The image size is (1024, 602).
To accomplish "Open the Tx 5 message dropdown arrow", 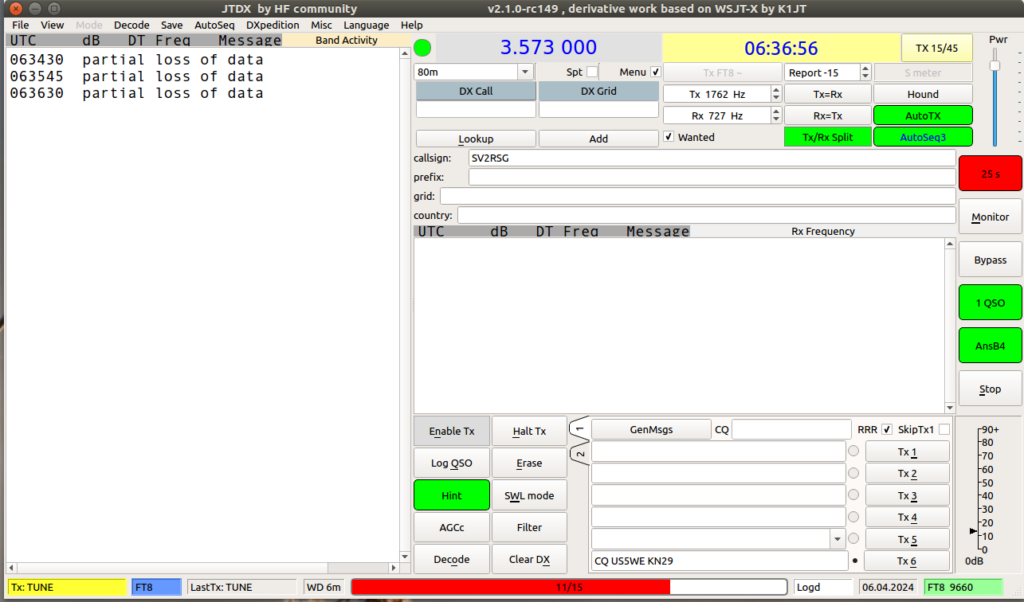I will [x=838, y=539].
